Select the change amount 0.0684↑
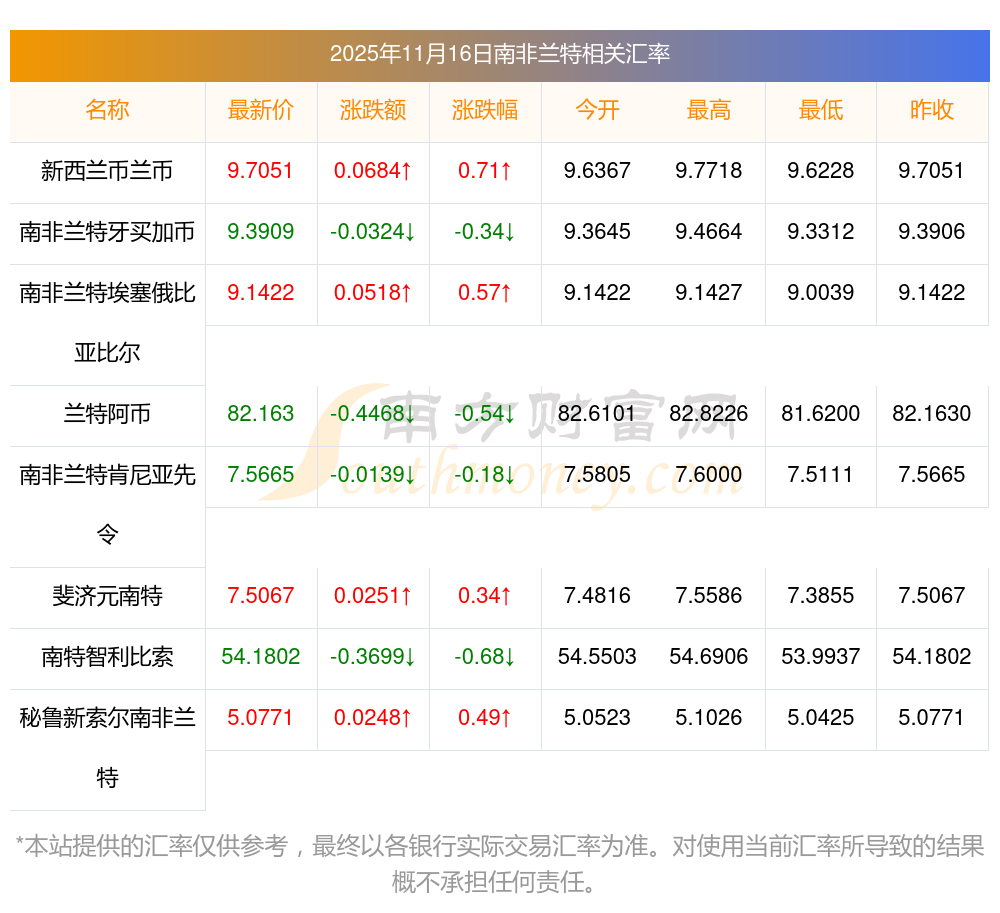 click(x=372, y=171)
